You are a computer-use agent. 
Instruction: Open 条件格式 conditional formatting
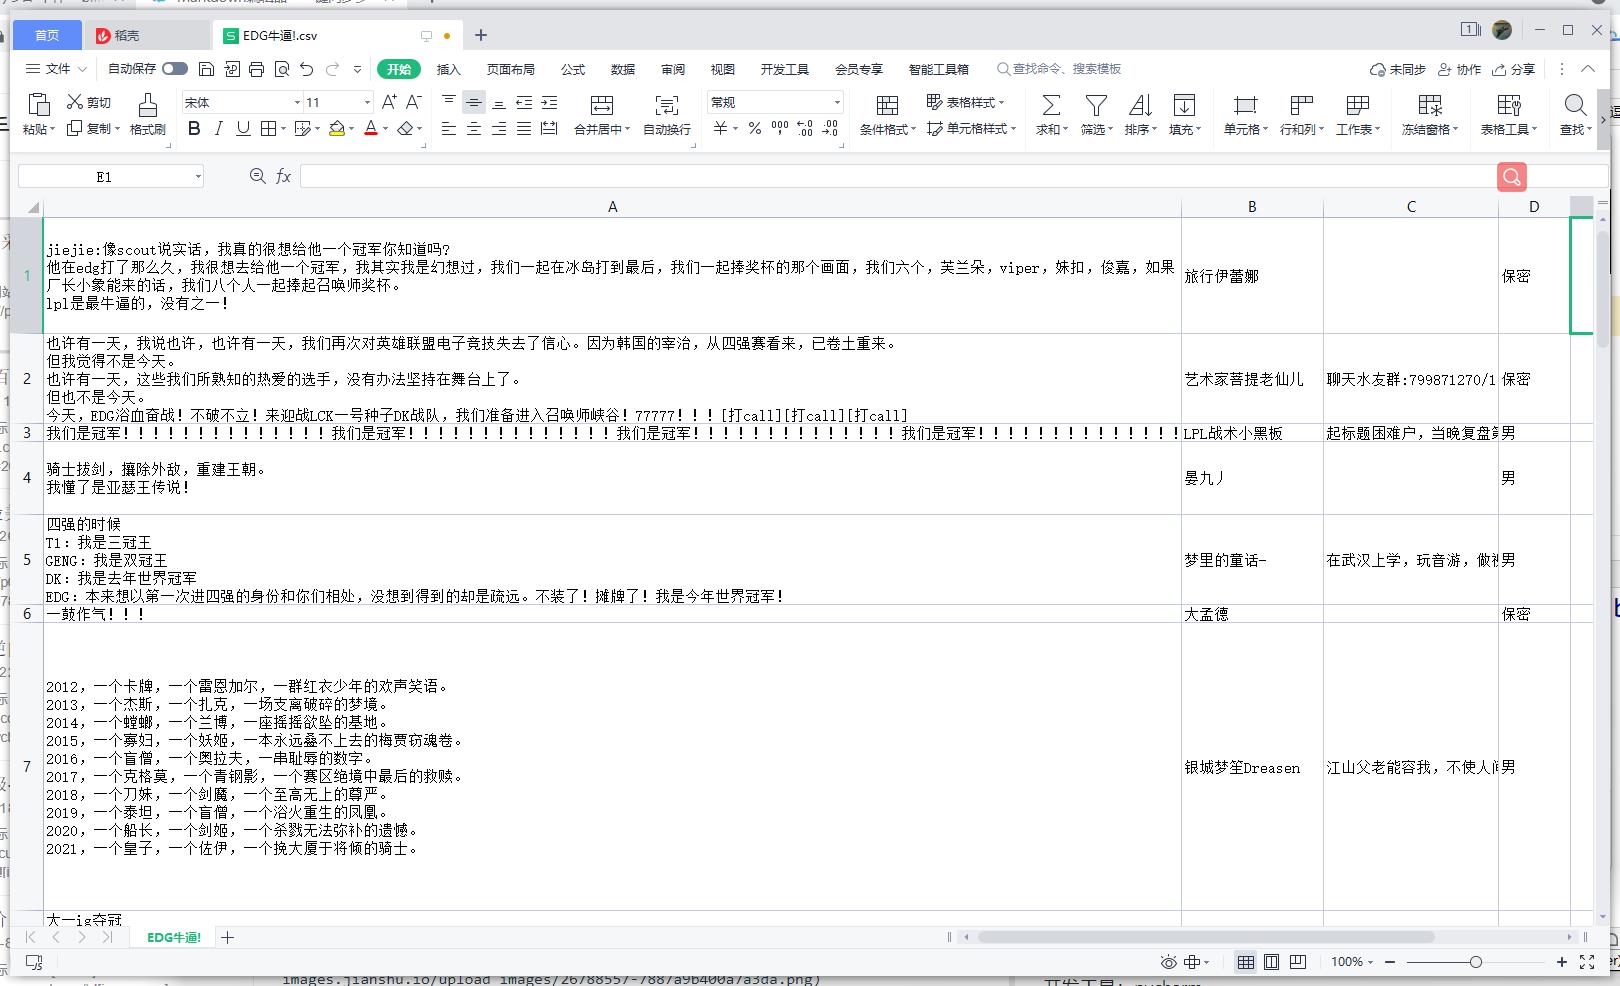887,114
